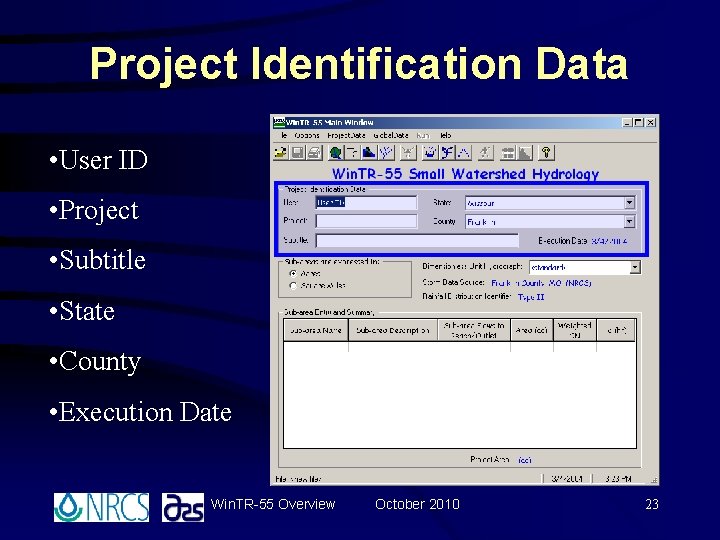The image size is (720, 540).
Task: Click the Weighted CN column header
Action: coord(575,330)
